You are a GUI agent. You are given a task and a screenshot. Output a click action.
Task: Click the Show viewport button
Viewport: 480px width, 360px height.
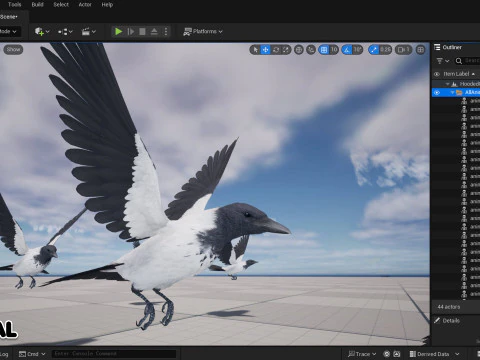coord(13,49)
